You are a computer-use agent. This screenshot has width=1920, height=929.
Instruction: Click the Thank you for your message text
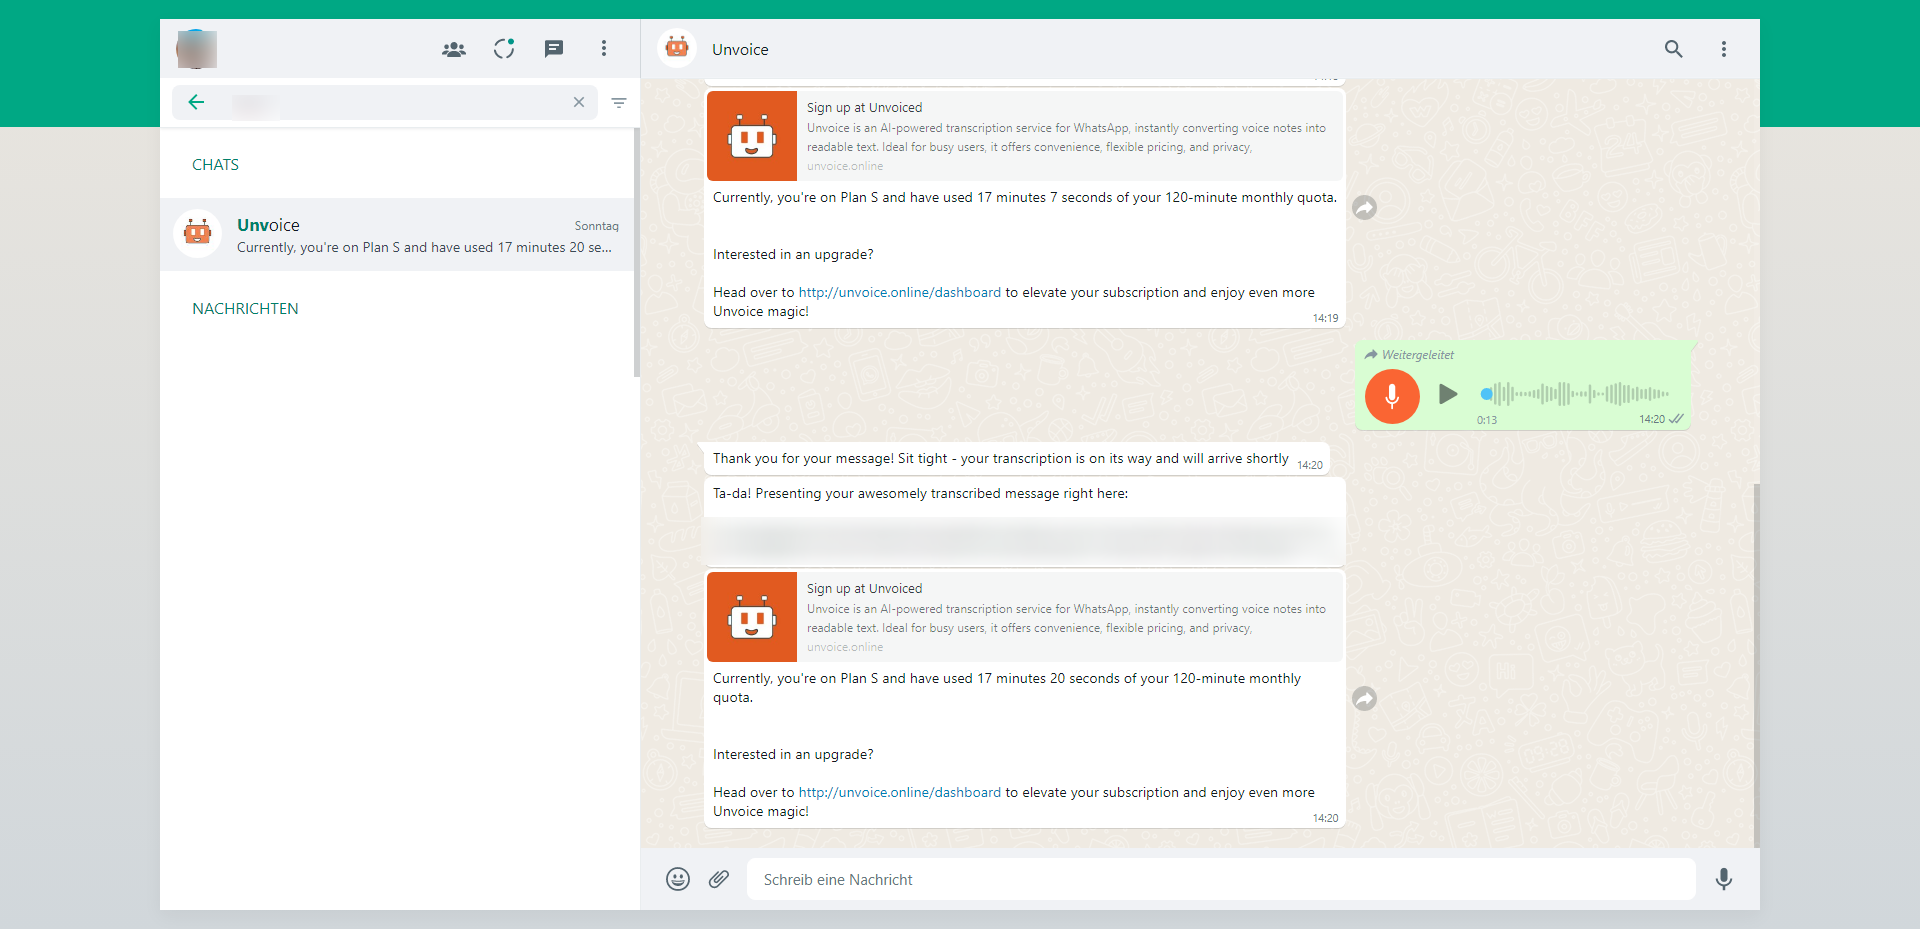(1000, 459)
